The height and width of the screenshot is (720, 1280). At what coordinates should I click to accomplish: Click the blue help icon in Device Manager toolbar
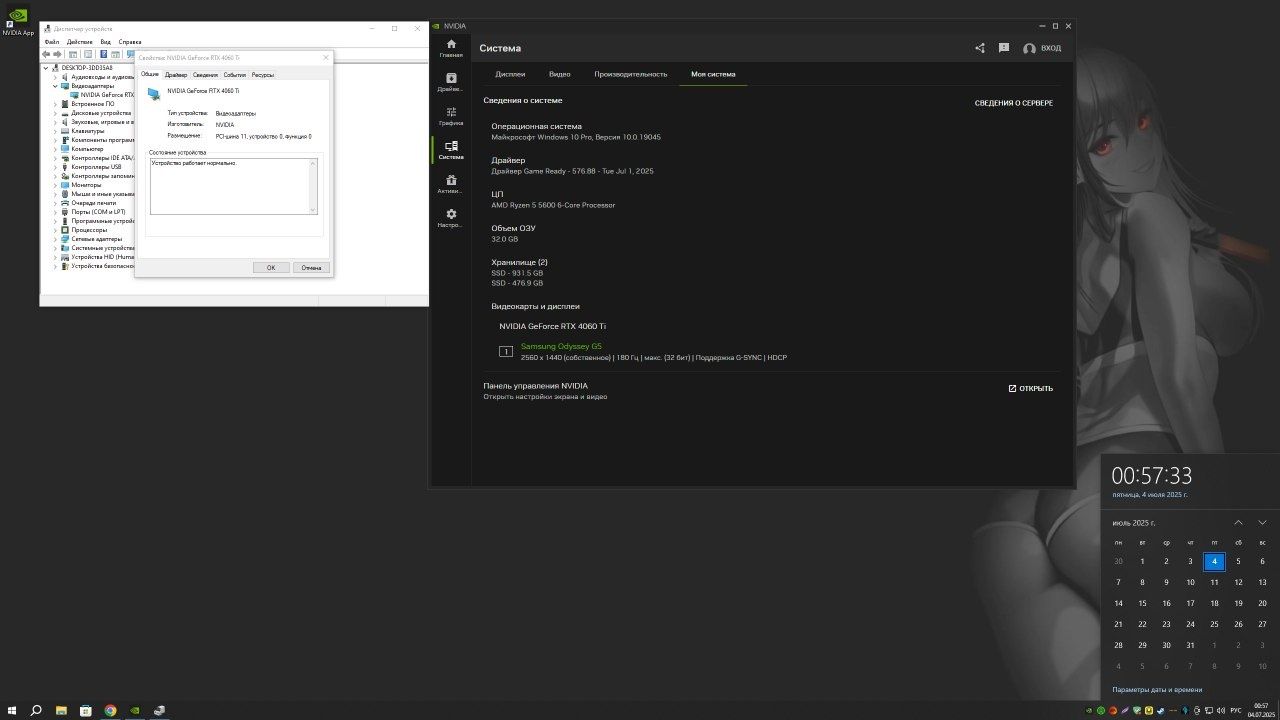pos(104,54)
